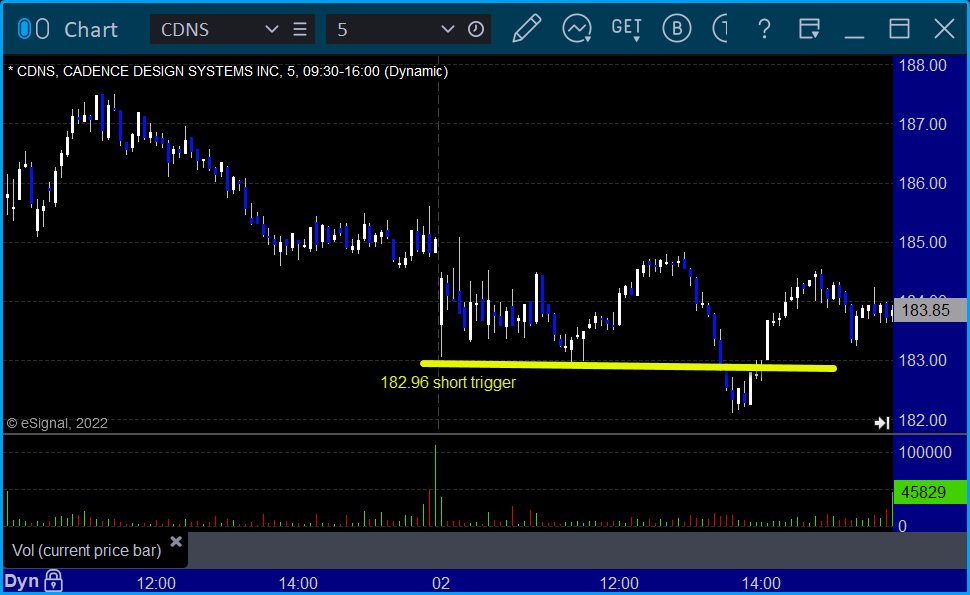Open the studies chart-line icon
The width and height of the screenshot is (970, 595).
click(x=577, y=28)
